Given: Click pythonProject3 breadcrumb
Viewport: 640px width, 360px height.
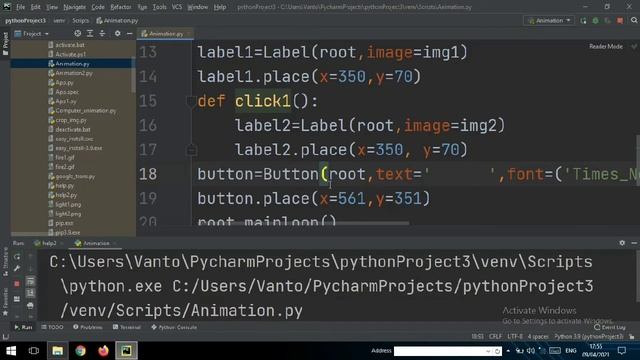Looking at the screenshot, I should click(x=26, y=20).
